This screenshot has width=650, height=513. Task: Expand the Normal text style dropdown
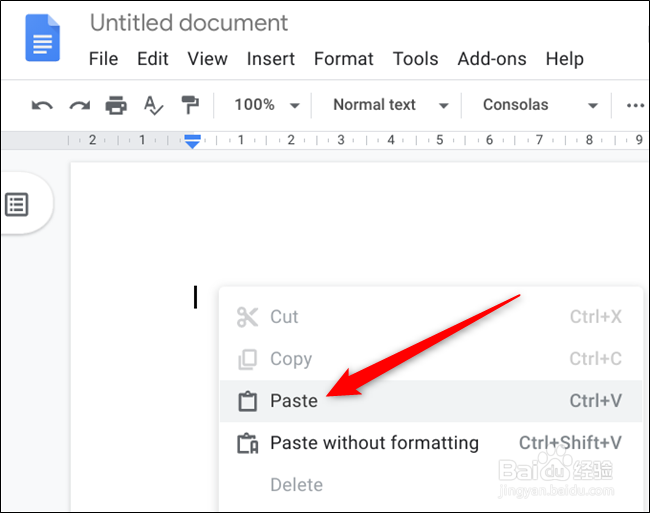[389, 105]
